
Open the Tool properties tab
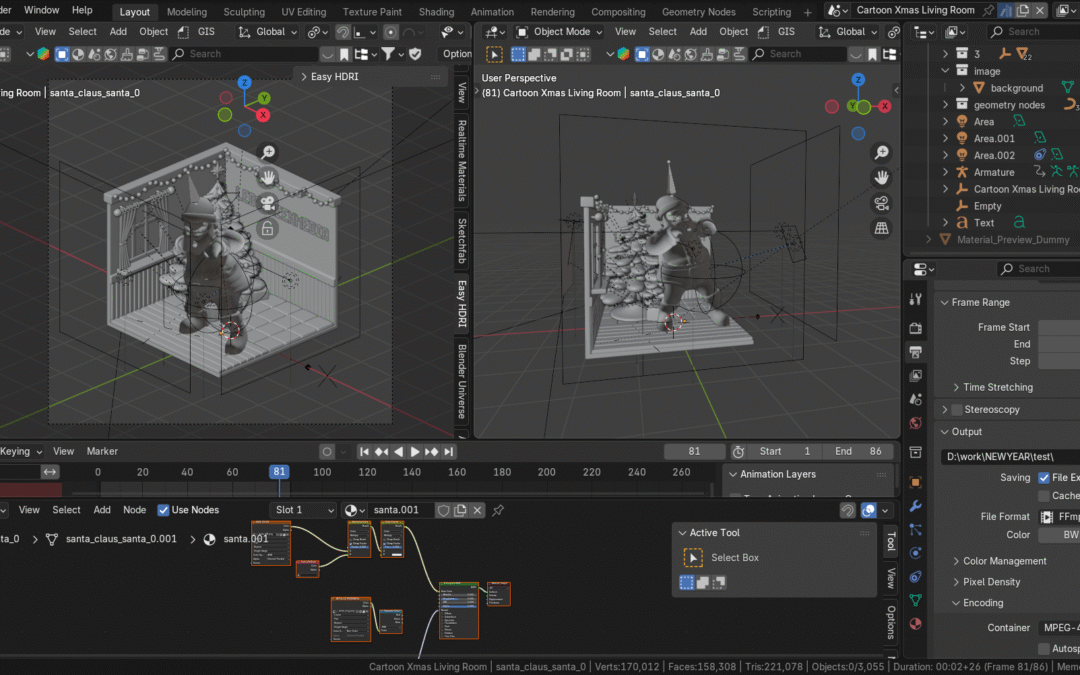(915, 299)
